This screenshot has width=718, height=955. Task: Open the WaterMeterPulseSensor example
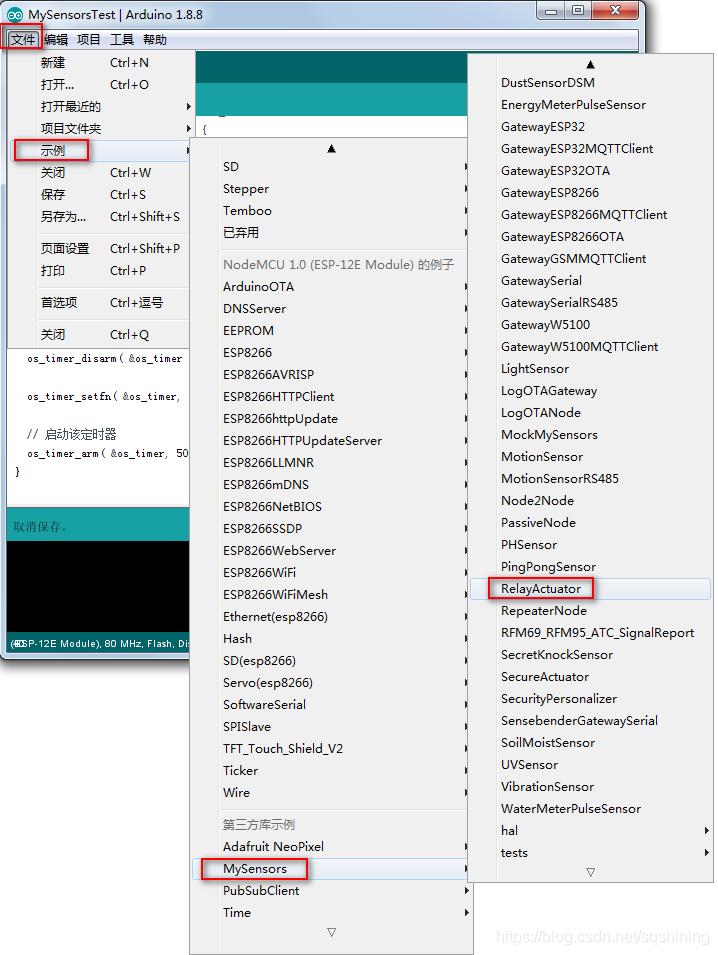coord(590,809)
